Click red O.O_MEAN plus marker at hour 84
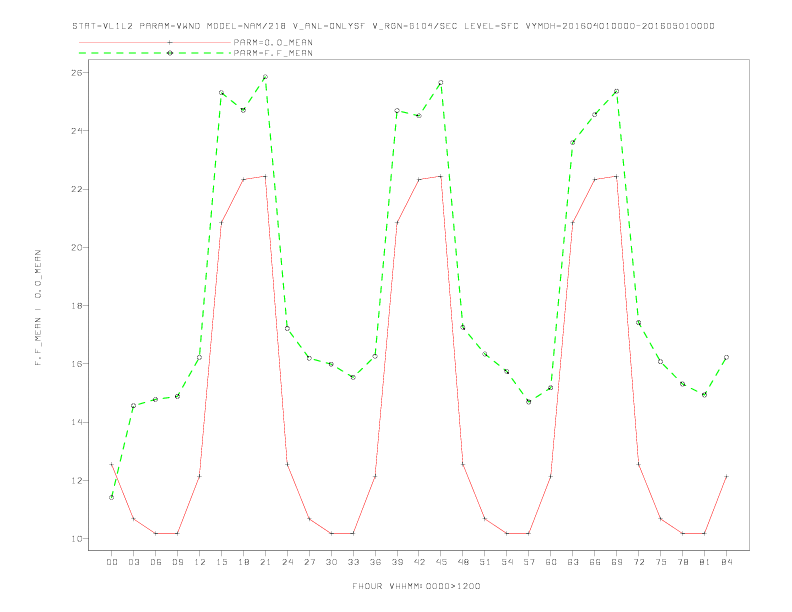792x612 pixels. coord(726,476)
